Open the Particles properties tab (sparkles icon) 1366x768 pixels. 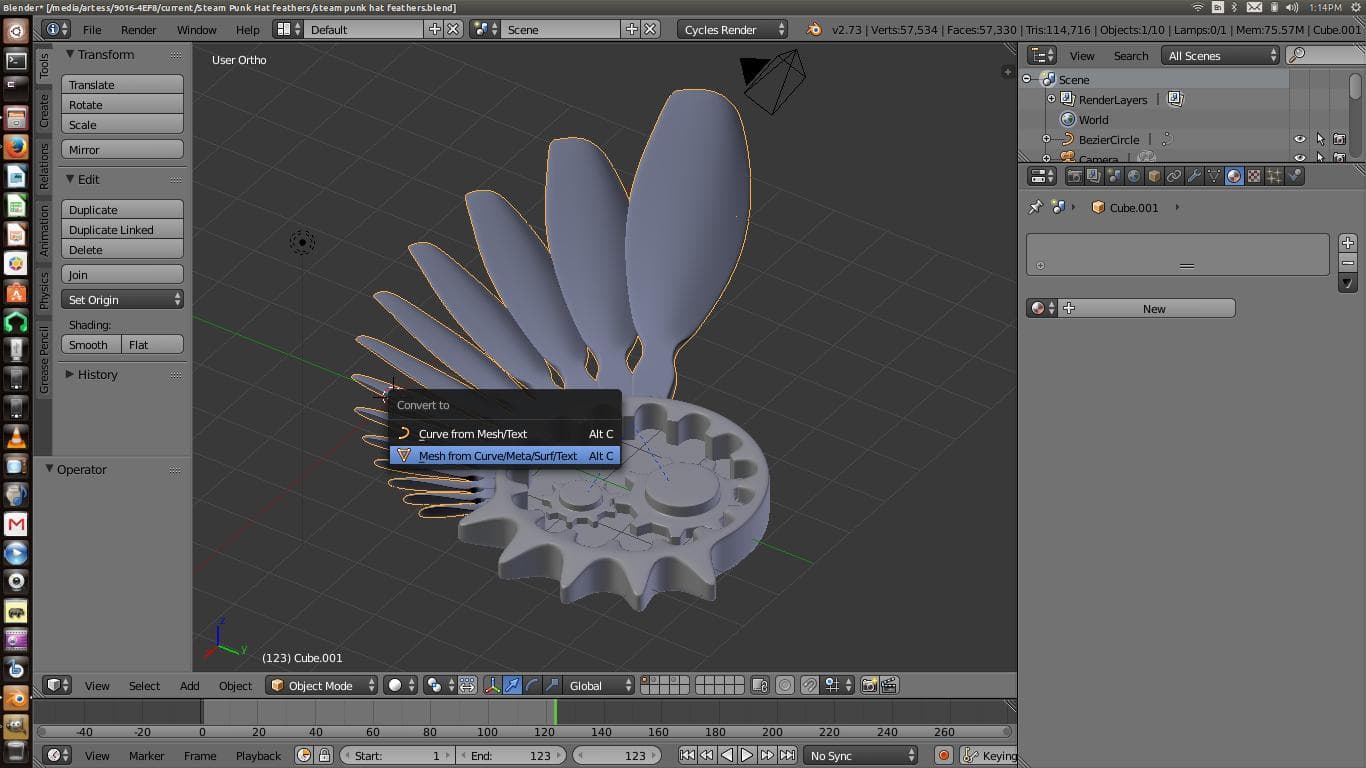coord(1274,176)
